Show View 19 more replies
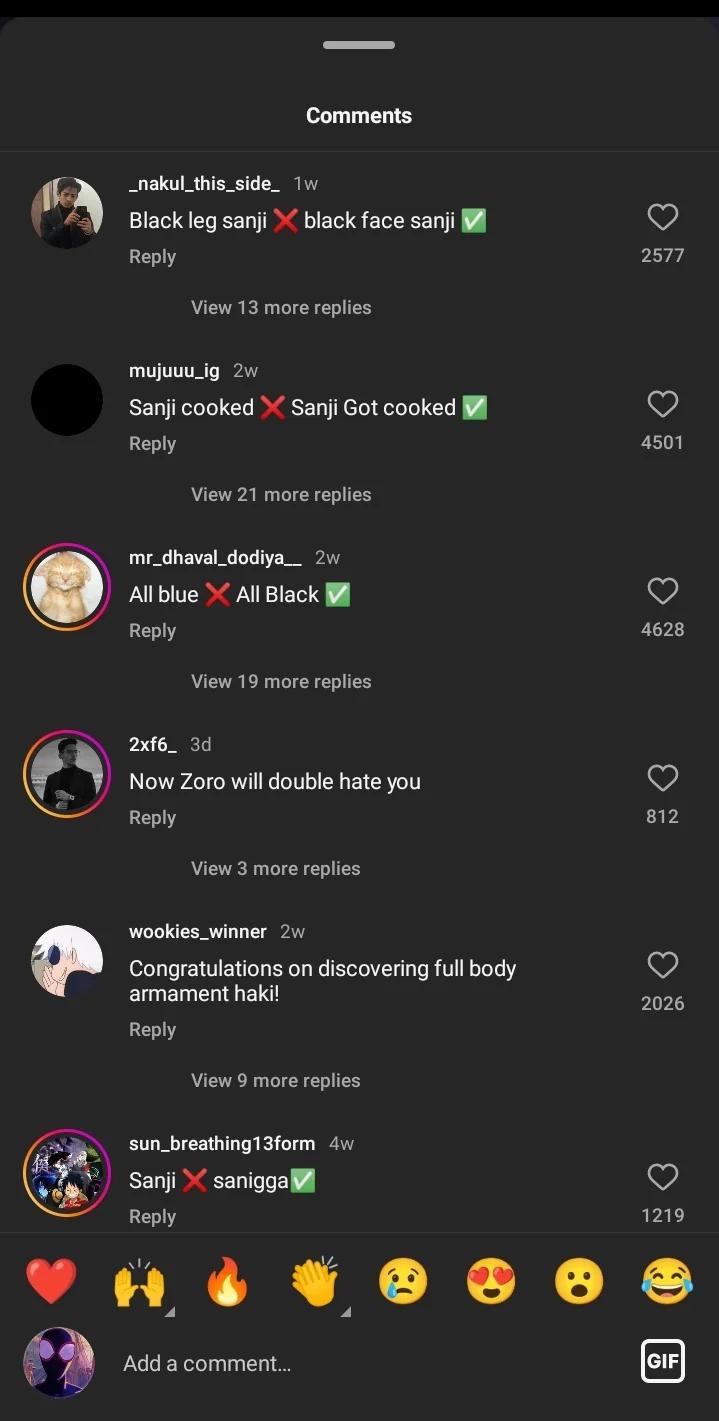 point(281,682)
